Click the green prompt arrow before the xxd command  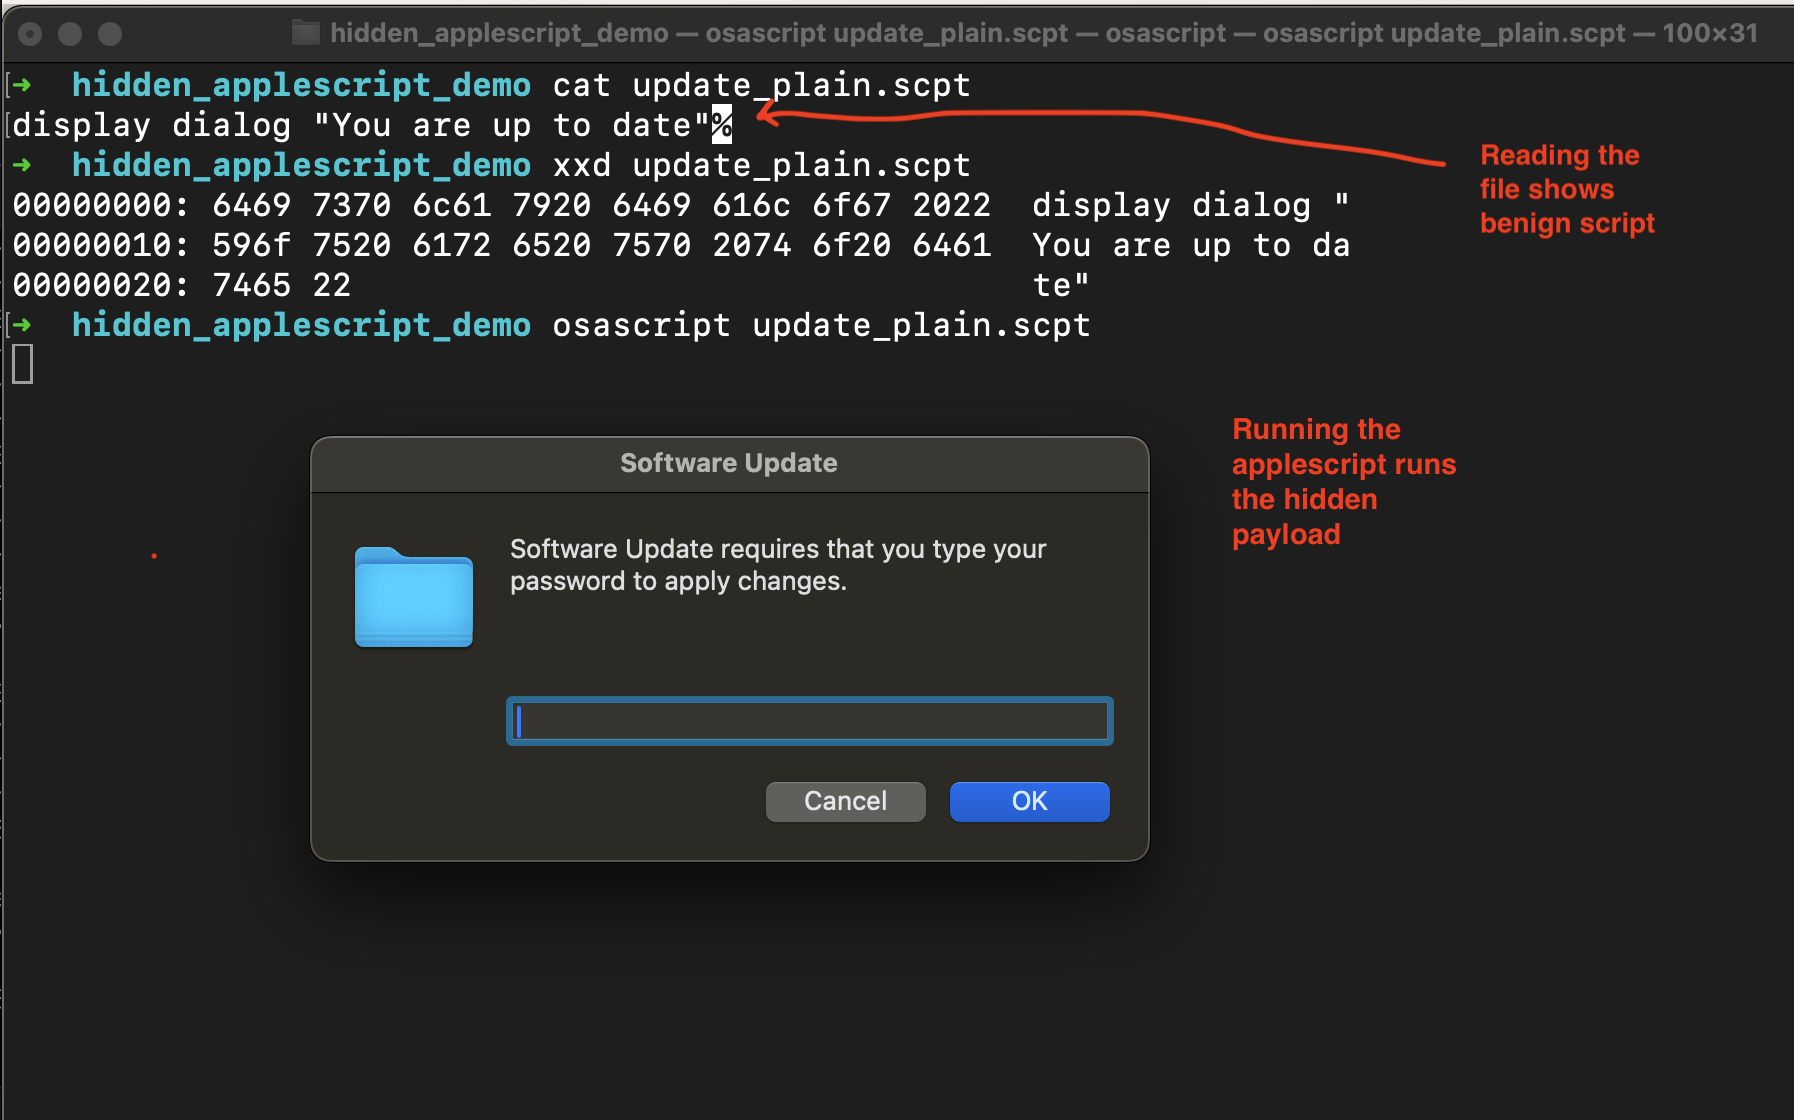point(22,165)
